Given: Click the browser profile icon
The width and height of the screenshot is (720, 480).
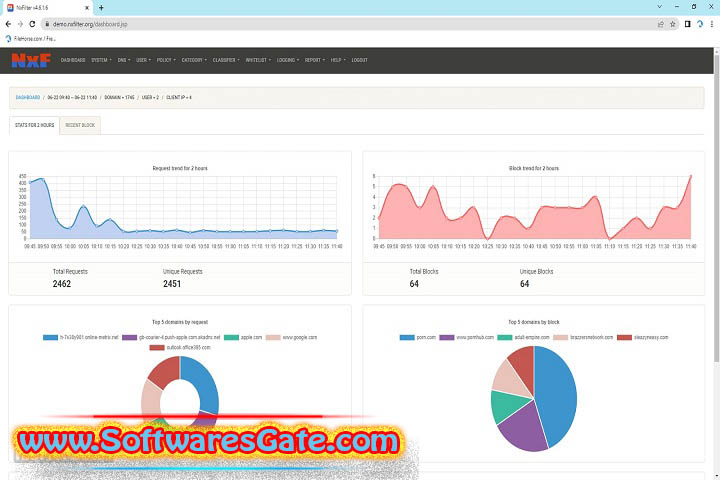Looking at the screenshot, I should [700, 24].
